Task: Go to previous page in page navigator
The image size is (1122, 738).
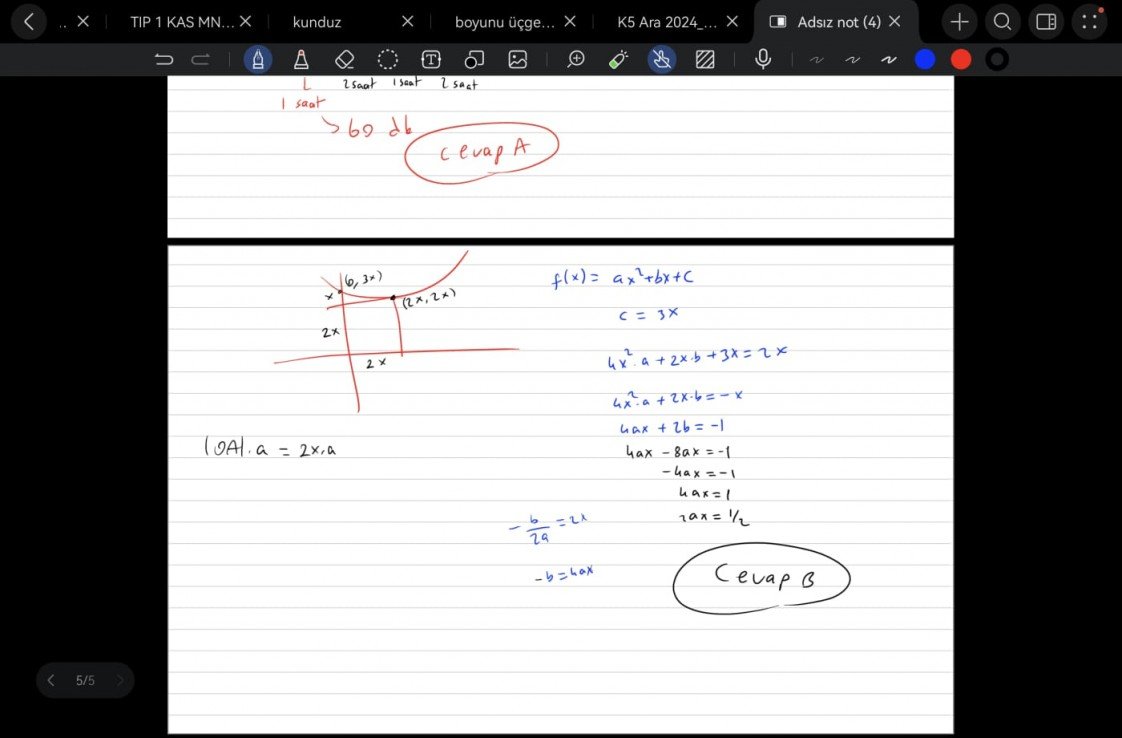Action: click(x=51, y=681)
